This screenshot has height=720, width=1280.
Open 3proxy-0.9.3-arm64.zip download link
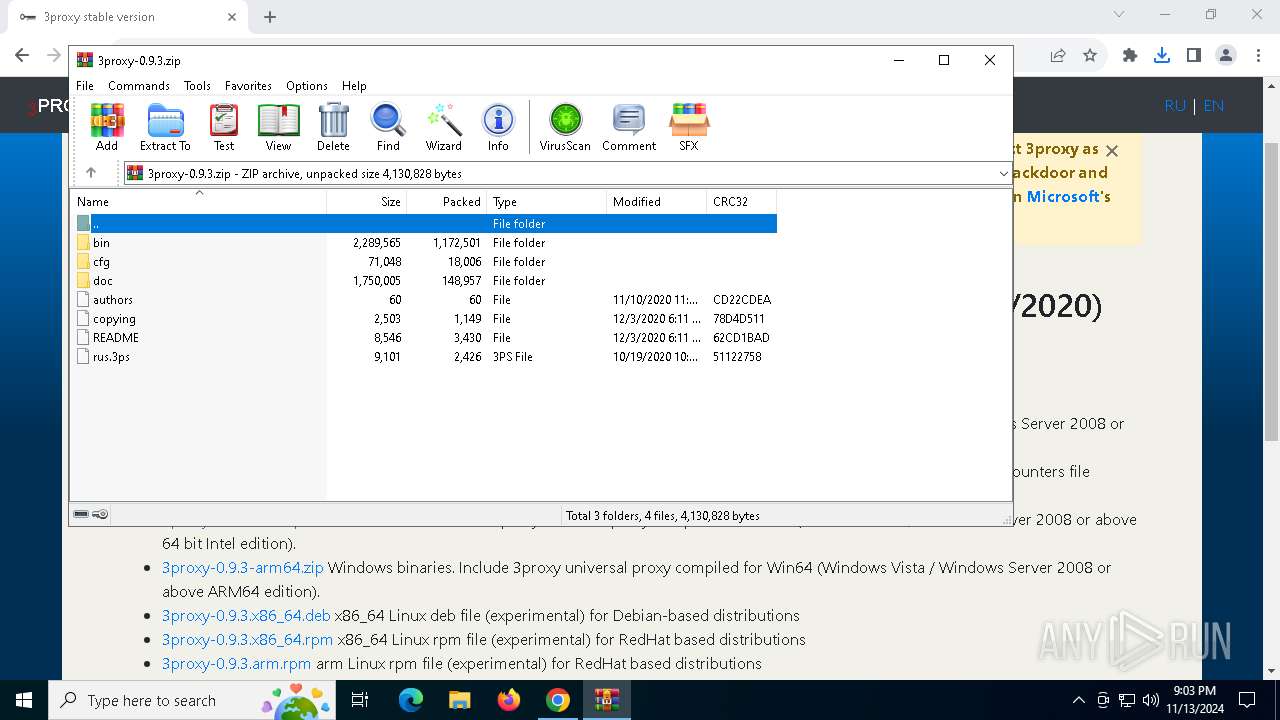coord(243,567)
